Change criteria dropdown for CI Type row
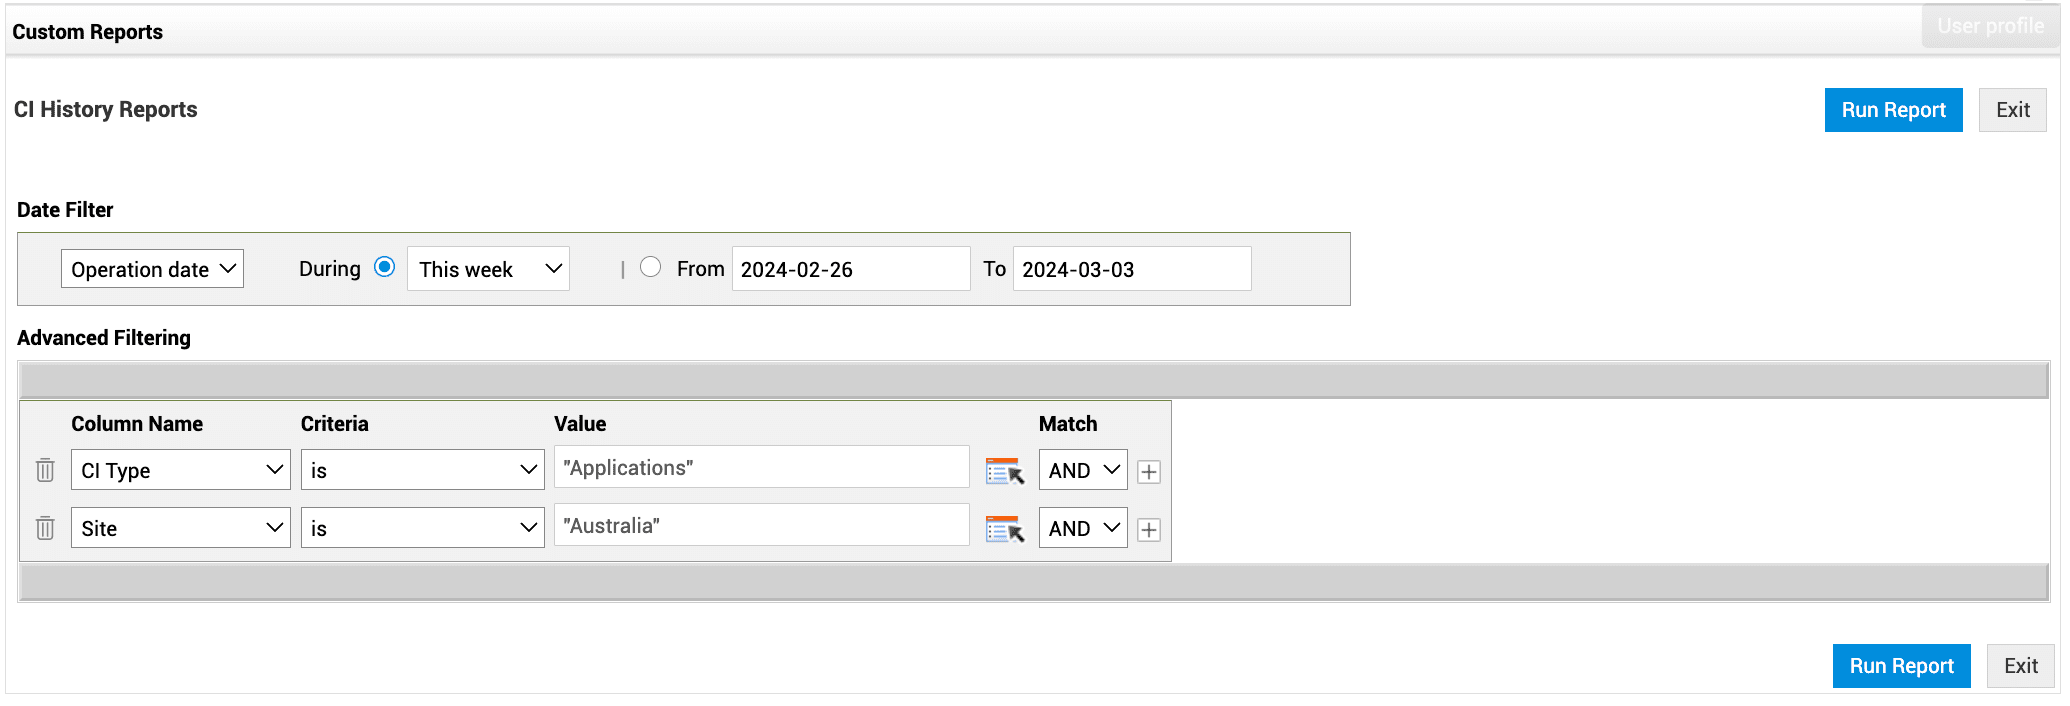 coord(422,470)
